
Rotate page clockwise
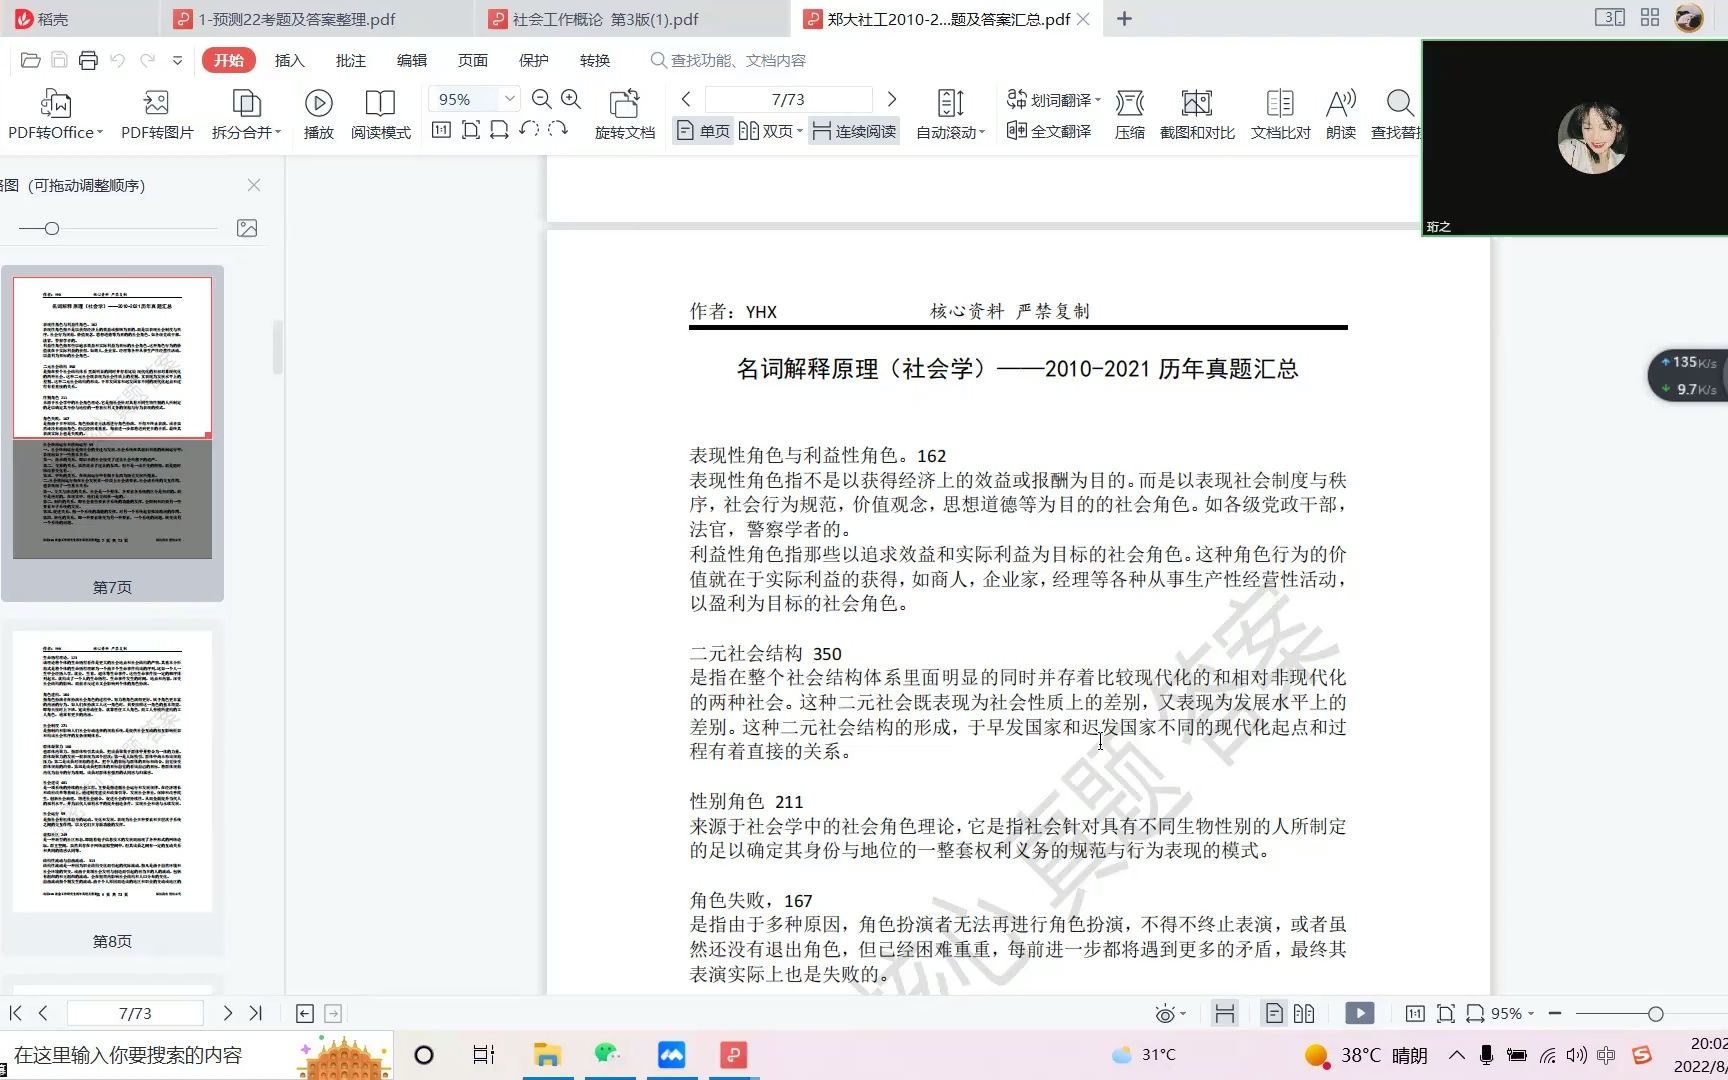(x=558, y=129)
